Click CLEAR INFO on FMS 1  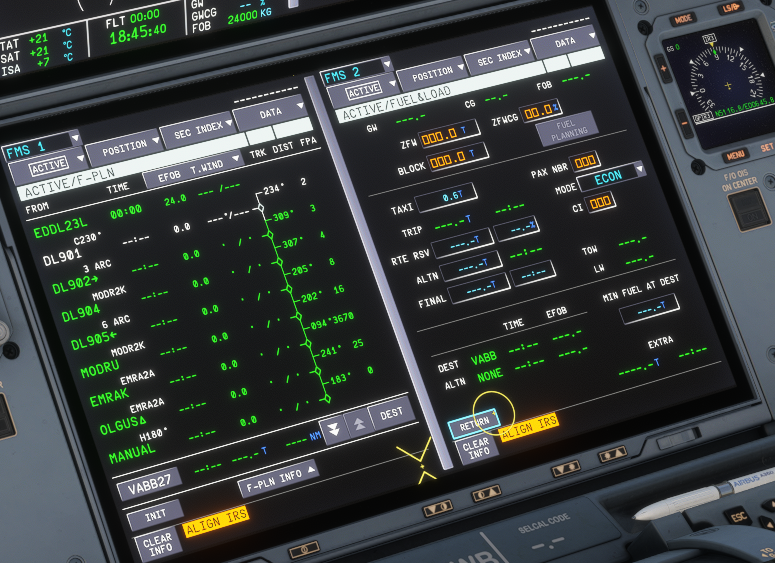click(x=158, y=544)
